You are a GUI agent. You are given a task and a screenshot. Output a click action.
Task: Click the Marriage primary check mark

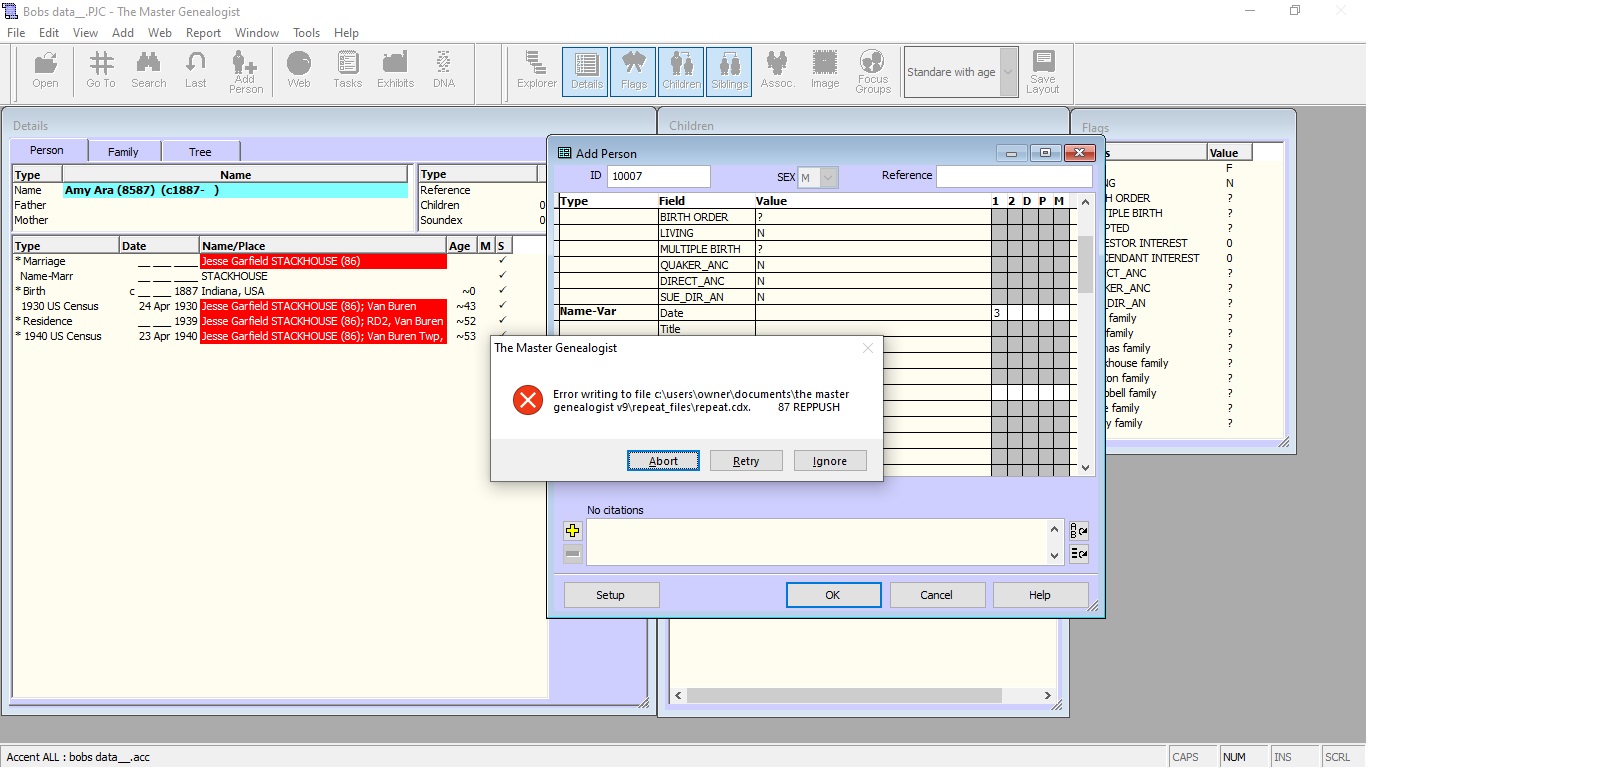pyautogui.click(x=502, y=261)
